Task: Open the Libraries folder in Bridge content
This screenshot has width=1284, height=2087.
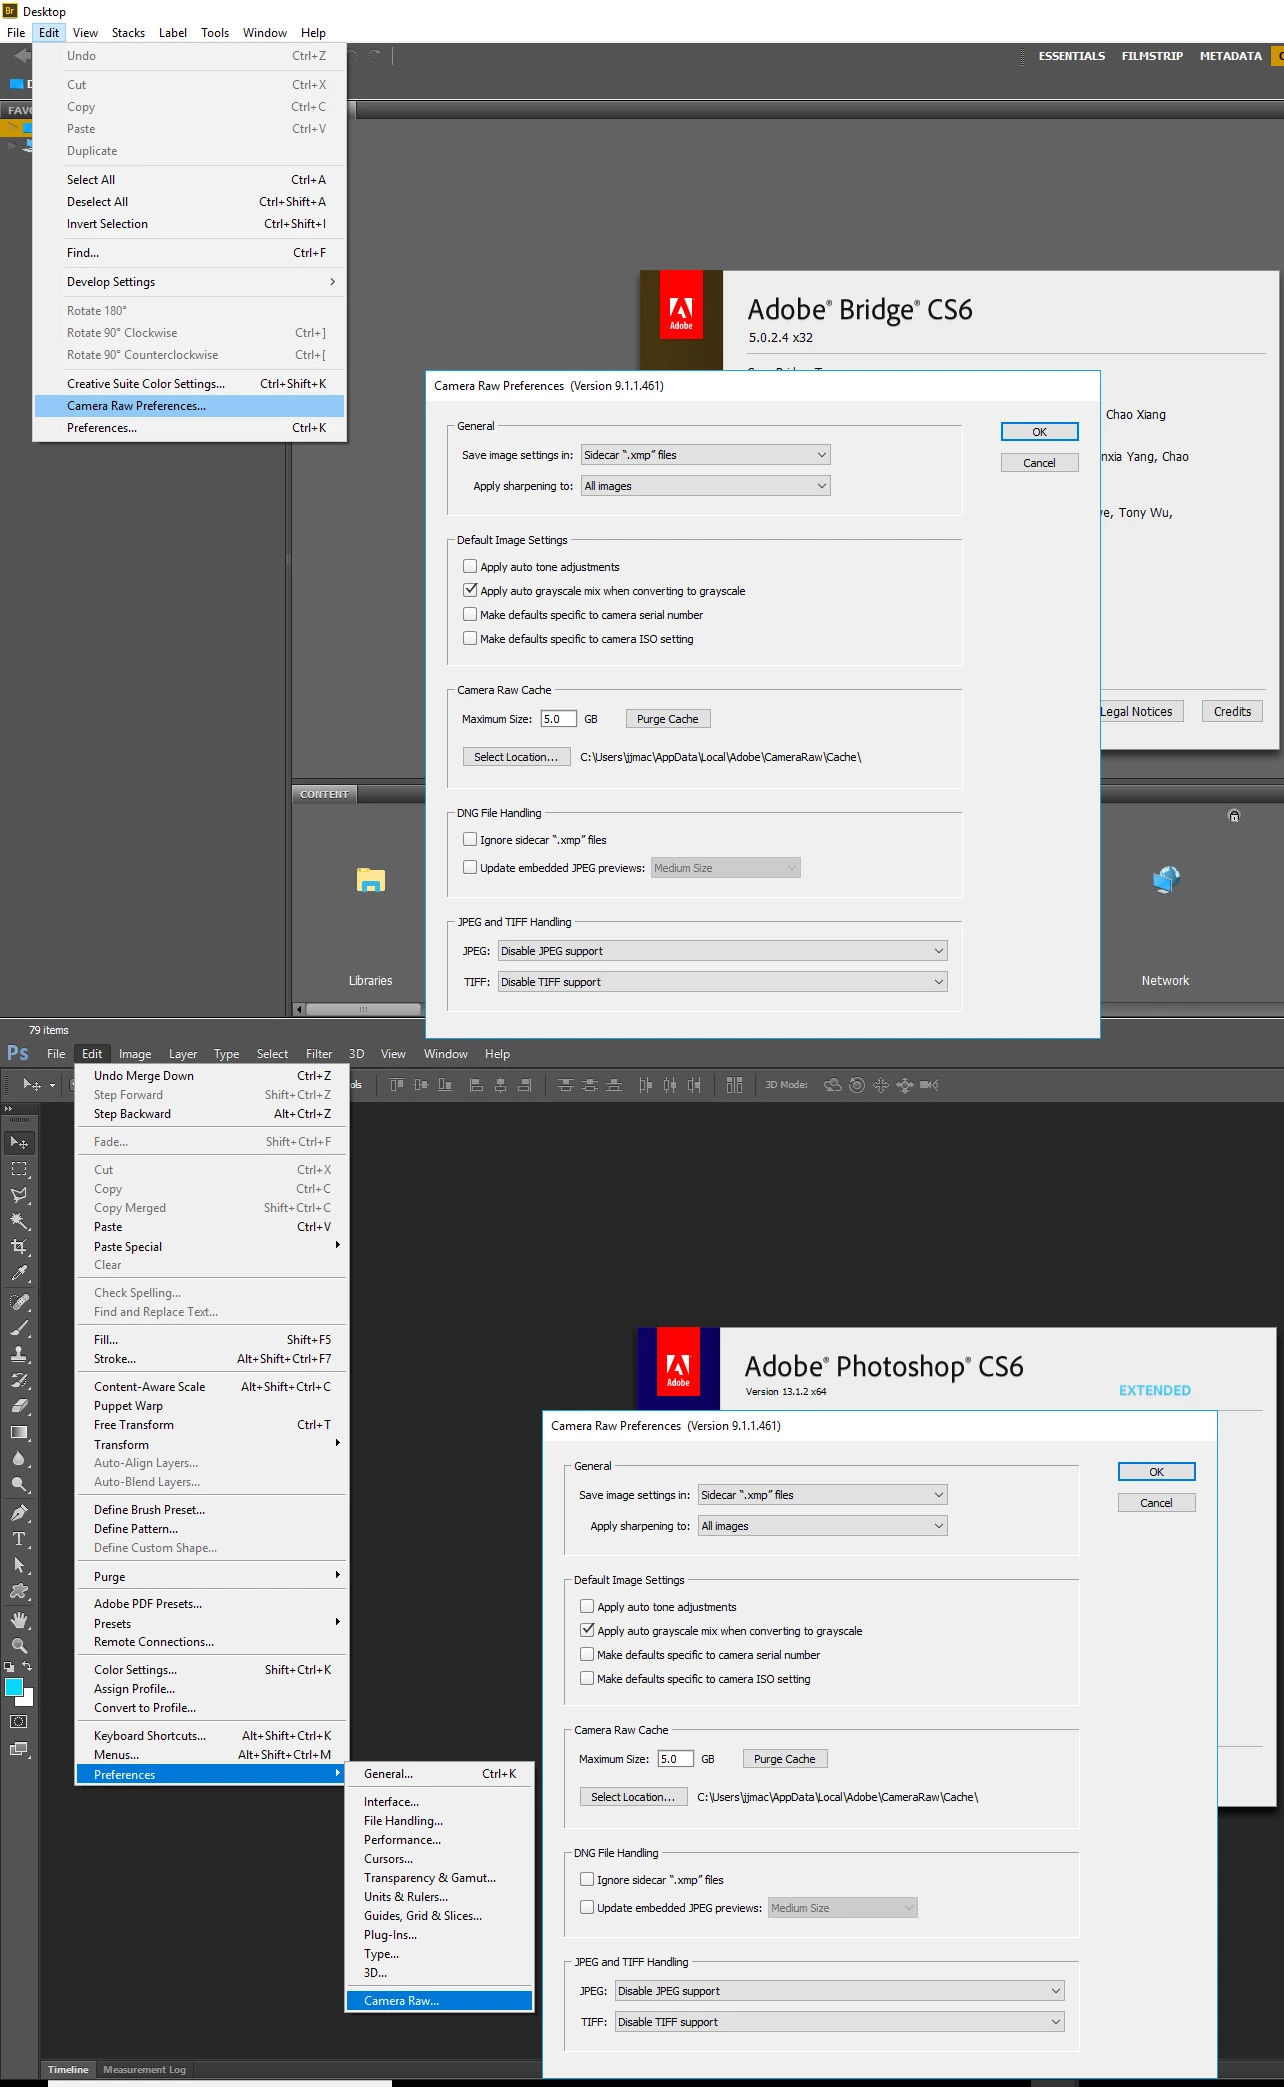Action: click(x=370, y=923)
